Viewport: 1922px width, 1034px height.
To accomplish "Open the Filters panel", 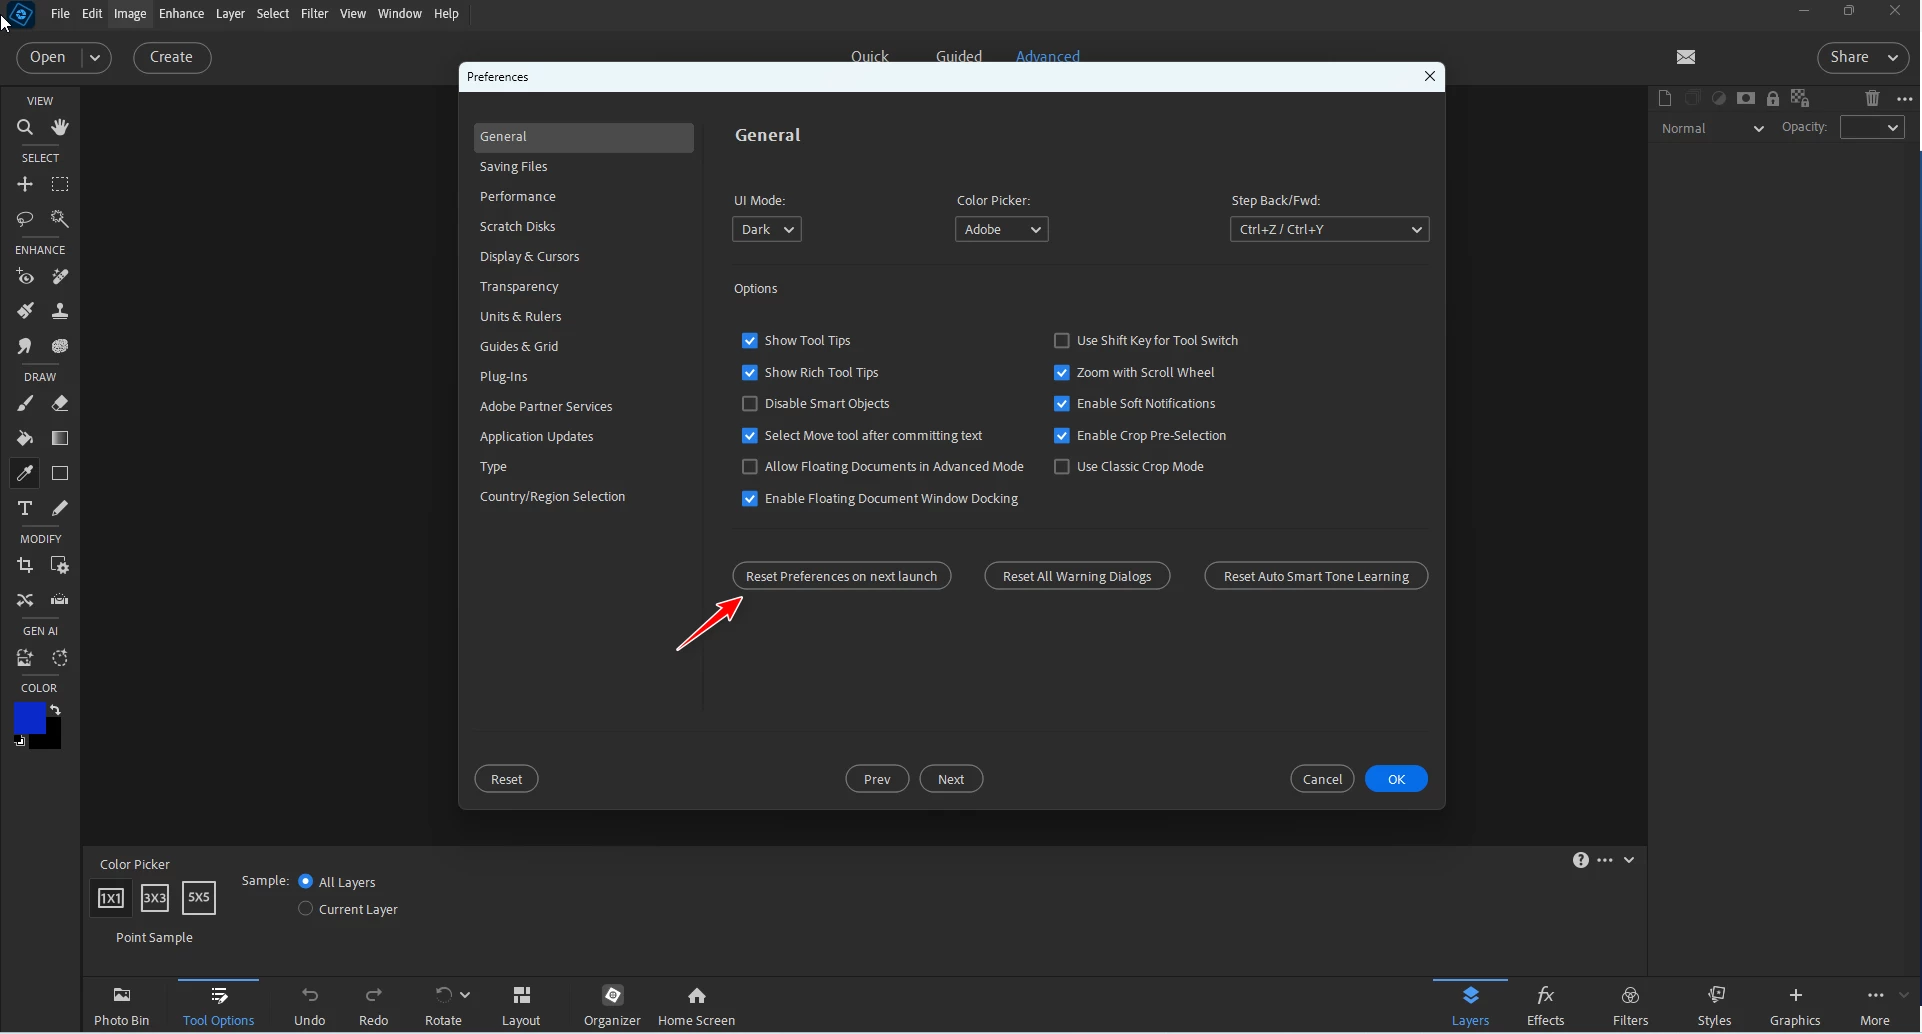I will click(1631, 1006).
